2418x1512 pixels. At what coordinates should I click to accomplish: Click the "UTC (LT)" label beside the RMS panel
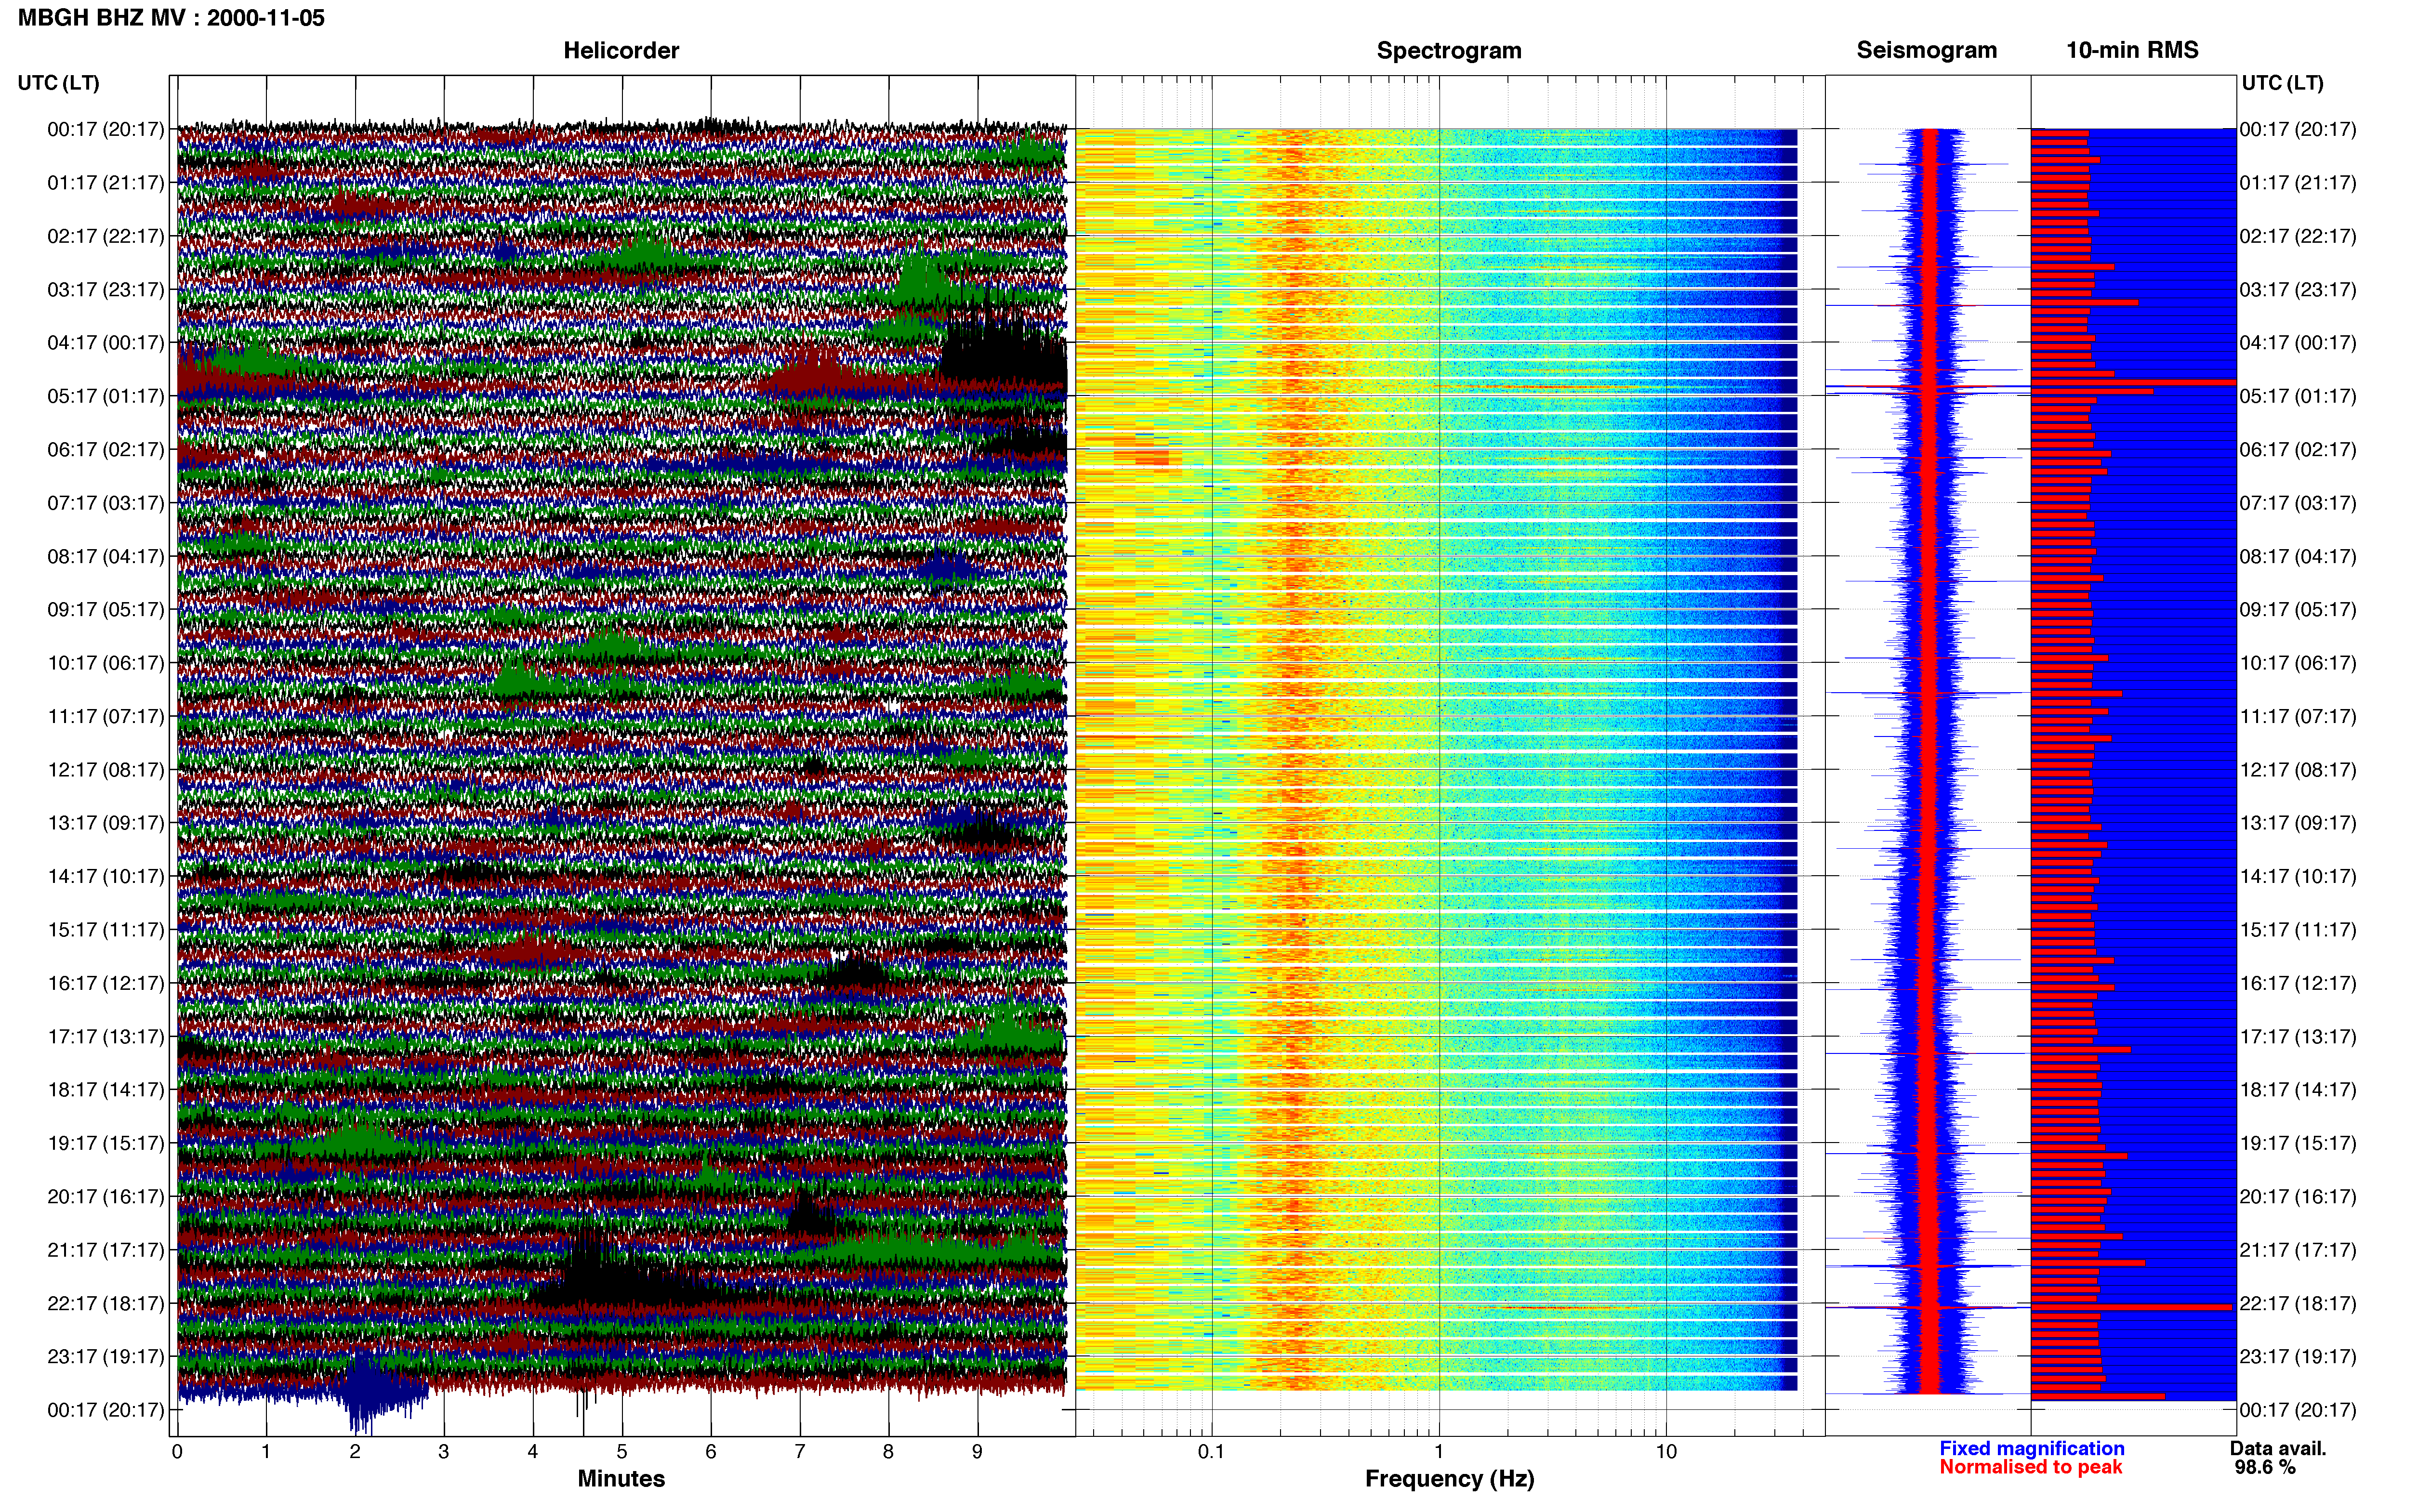click(2282, 83)
